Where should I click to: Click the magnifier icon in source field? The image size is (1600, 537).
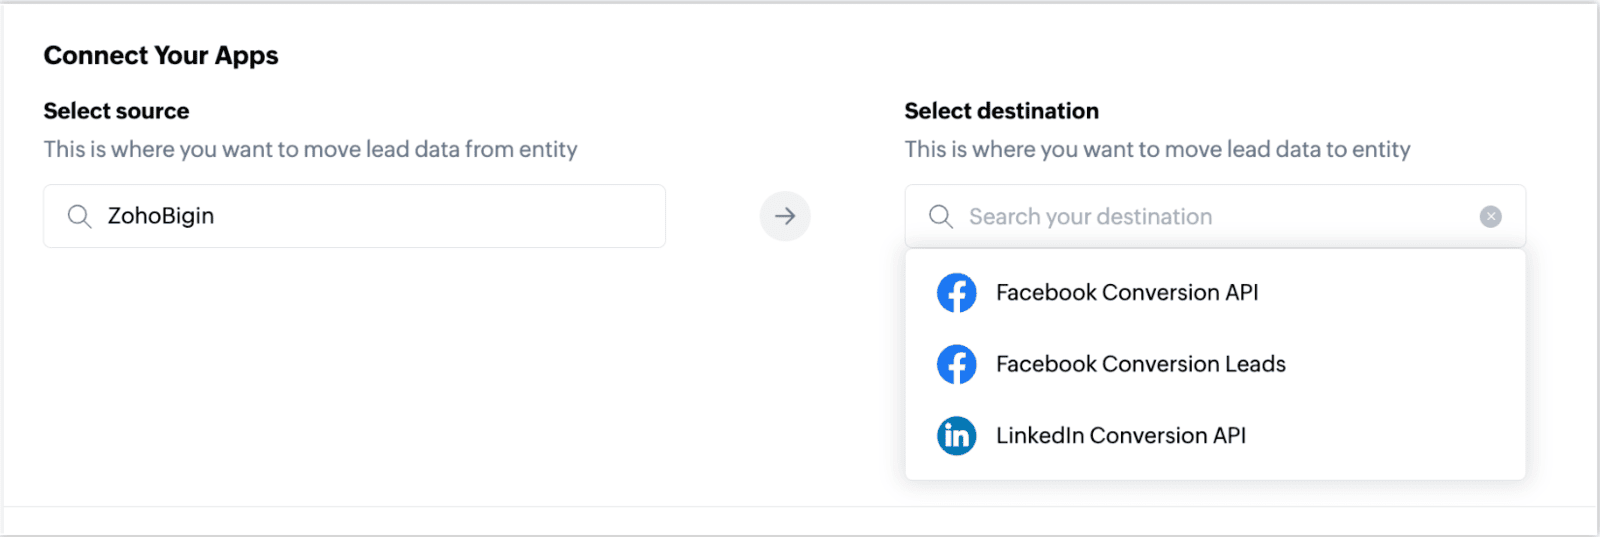[x=79, y=216]
